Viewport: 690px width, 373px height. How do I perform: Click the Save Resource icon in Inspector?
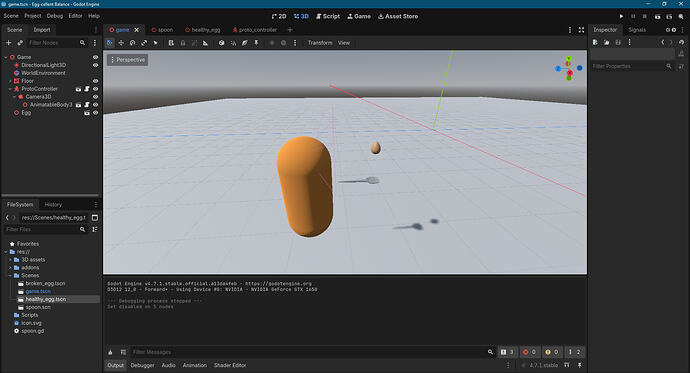pos(618,42)
